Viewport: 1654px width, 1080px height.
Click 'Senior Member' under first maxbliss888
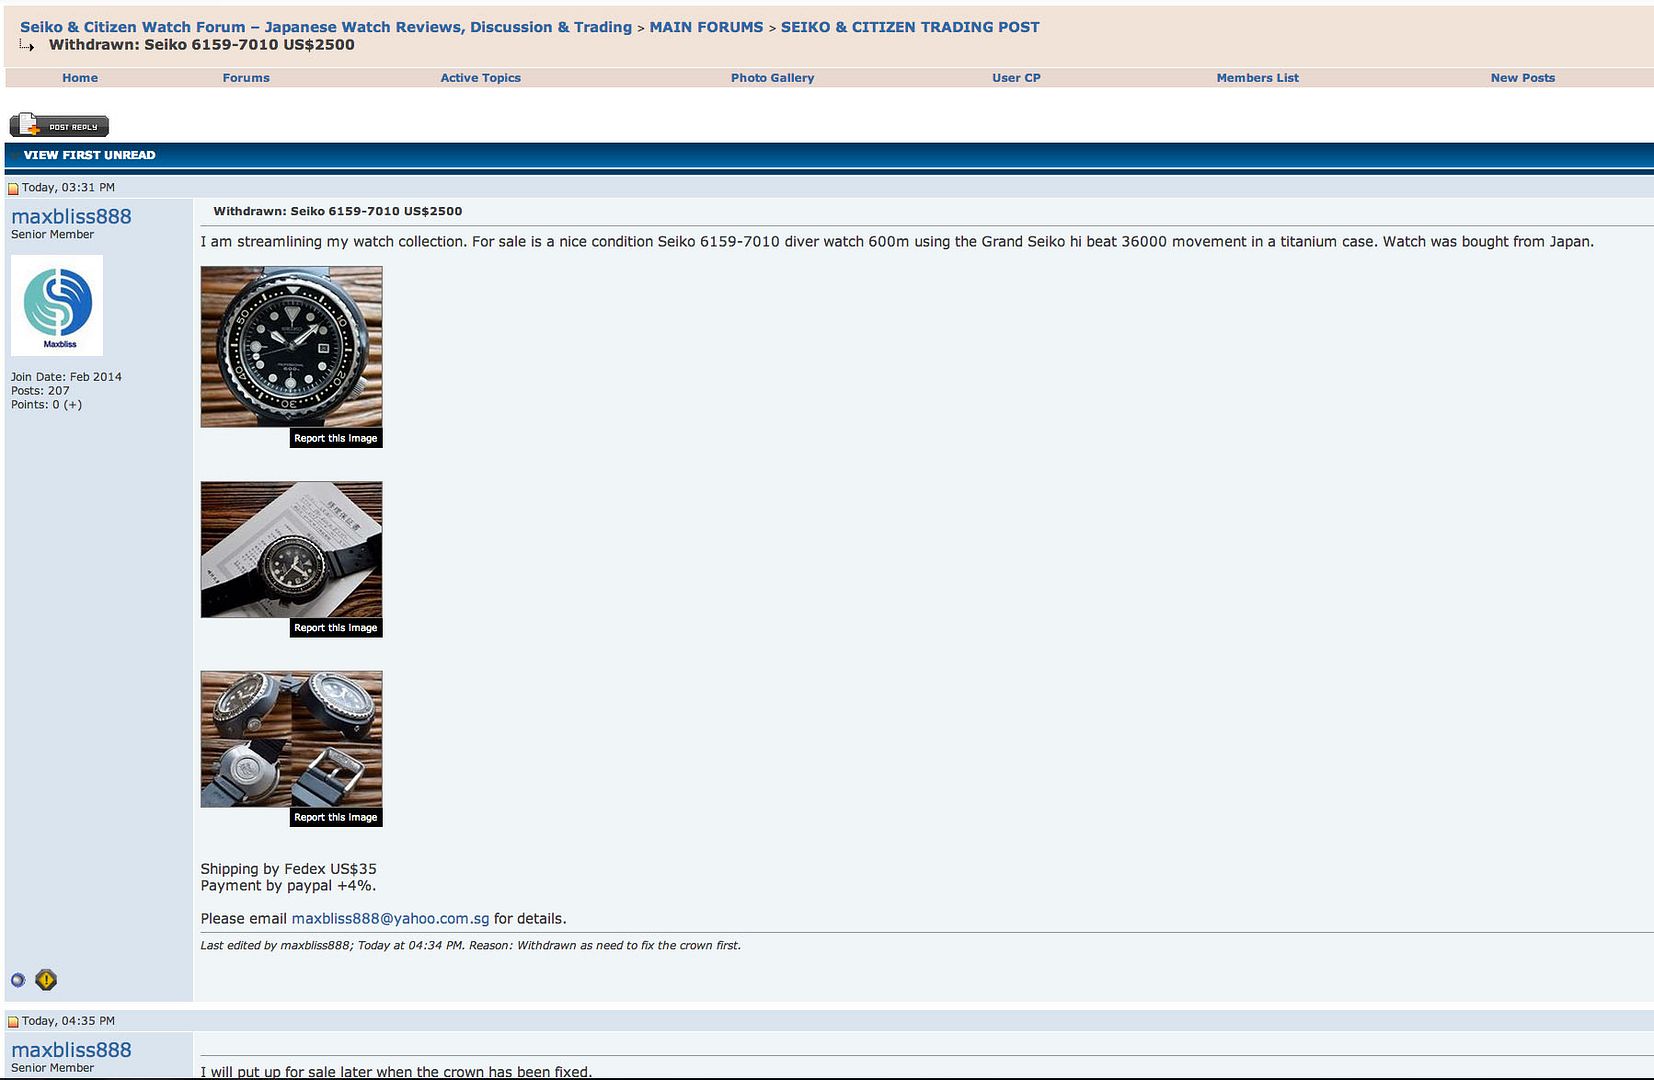[x=52, y=234]
